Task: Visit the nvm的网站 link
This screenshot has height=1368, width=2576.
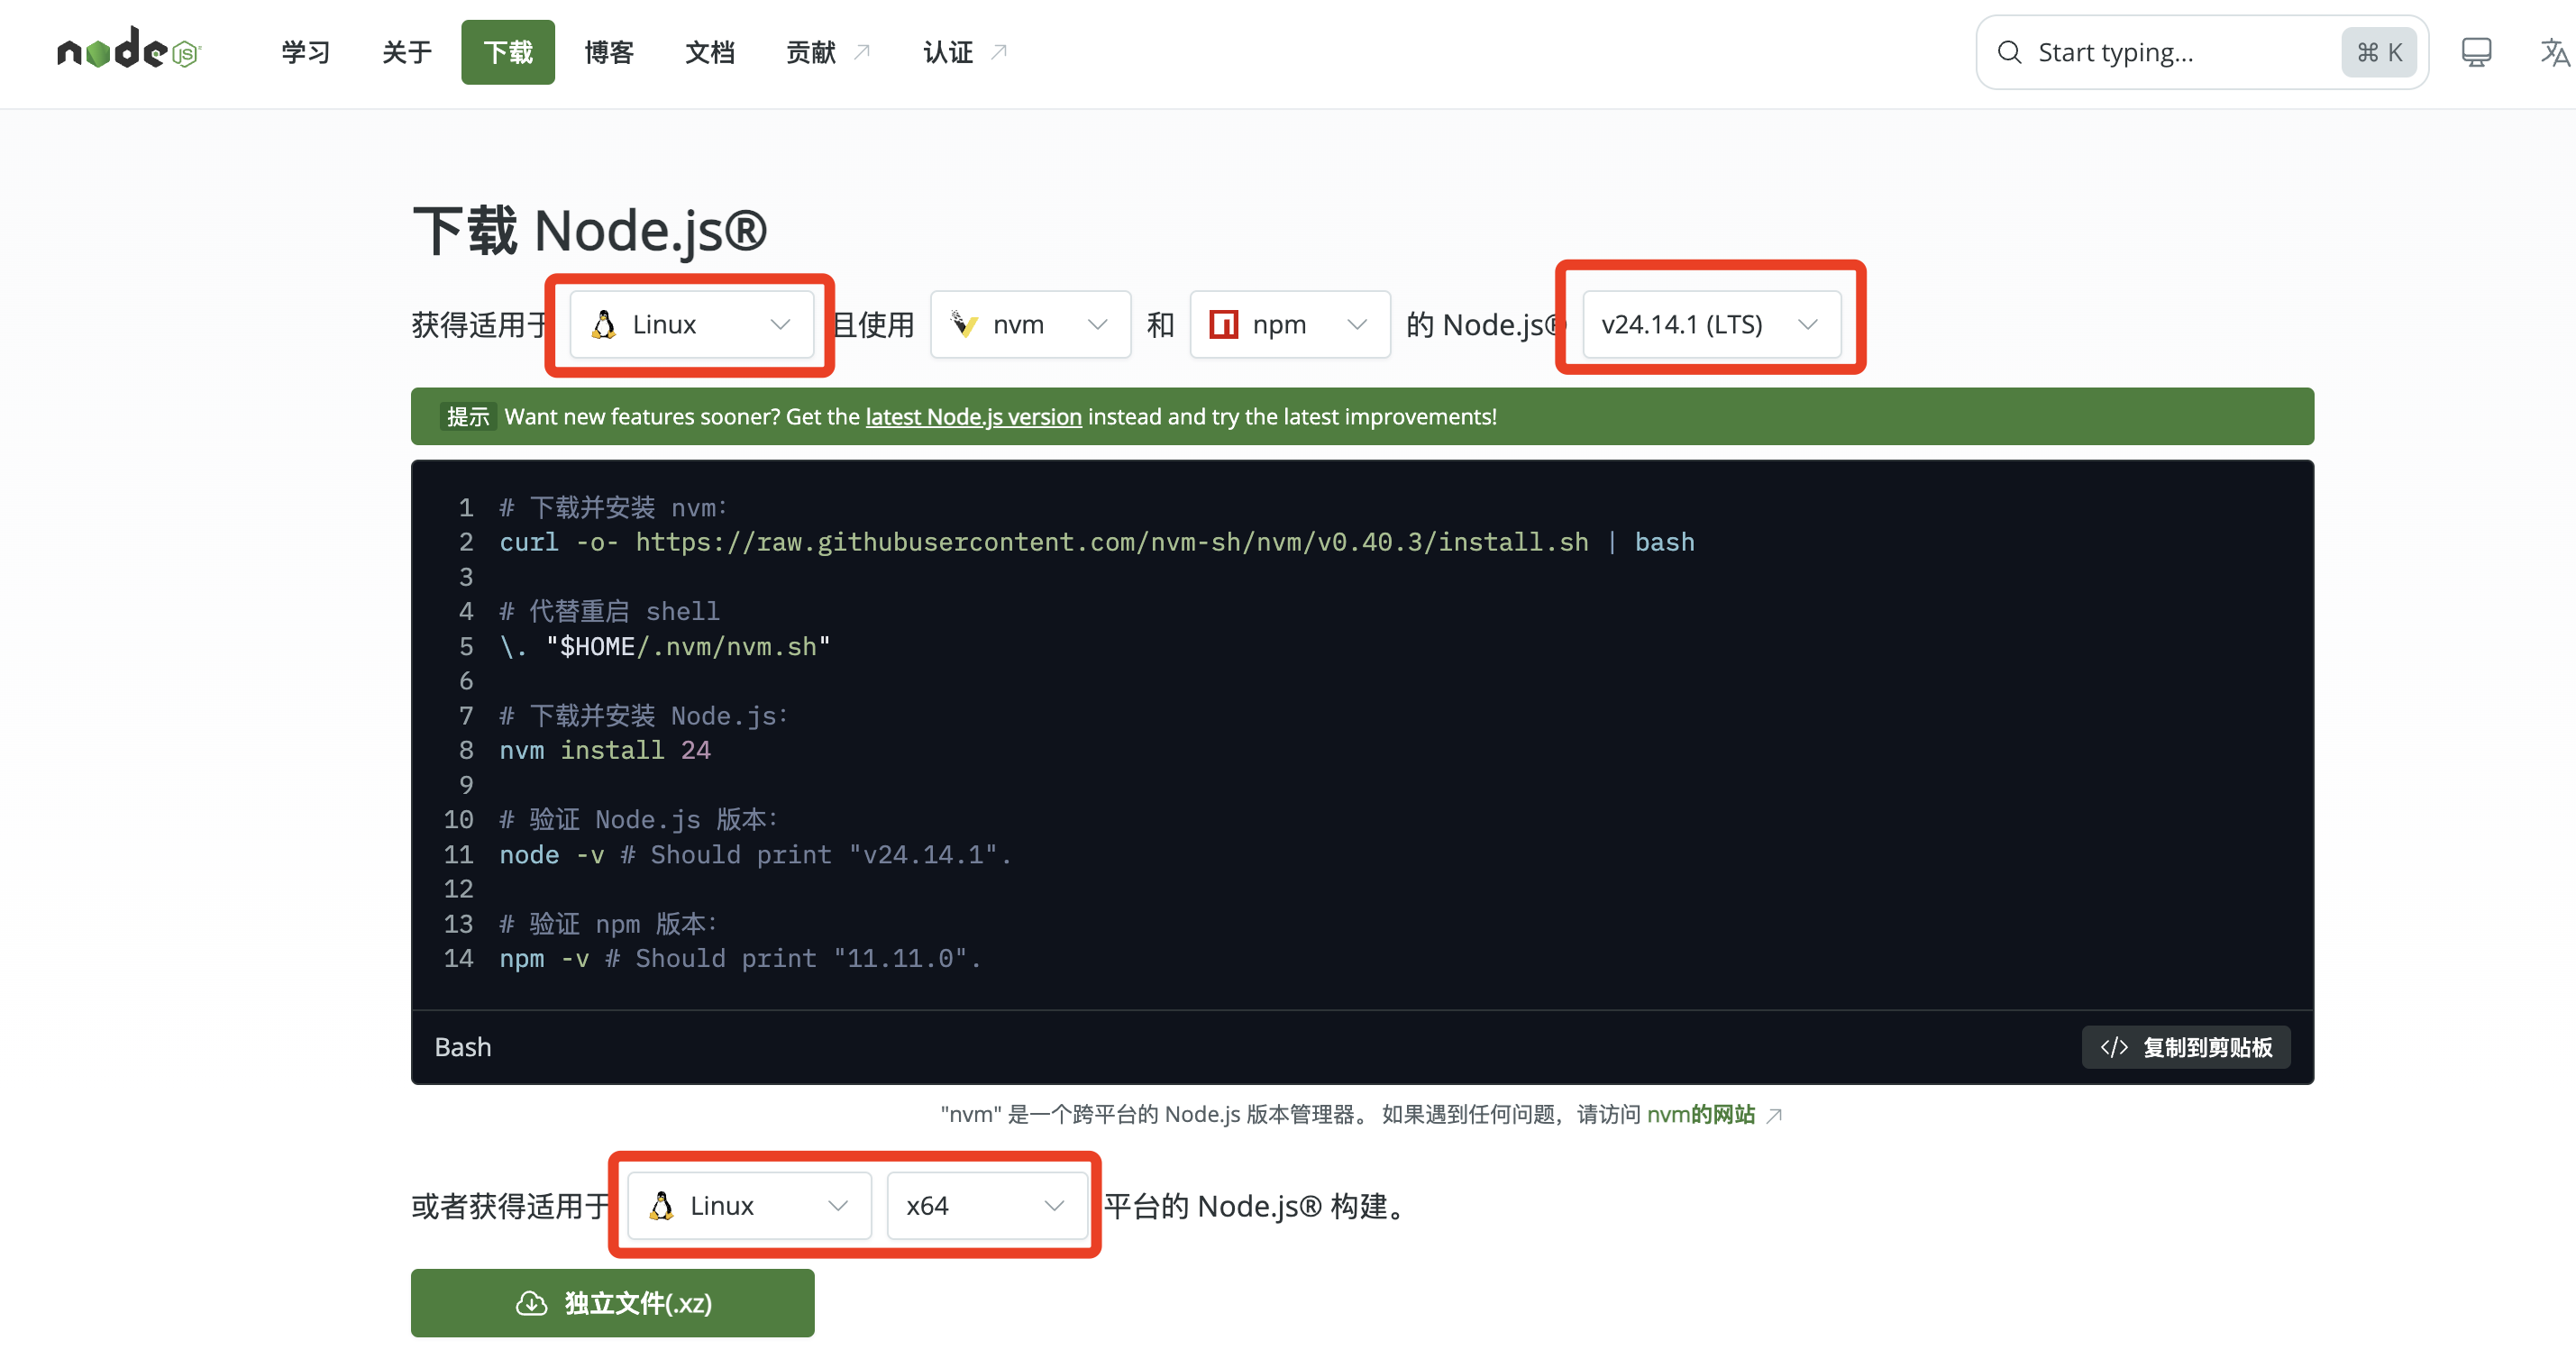Action: [x=1701, y=1114]
